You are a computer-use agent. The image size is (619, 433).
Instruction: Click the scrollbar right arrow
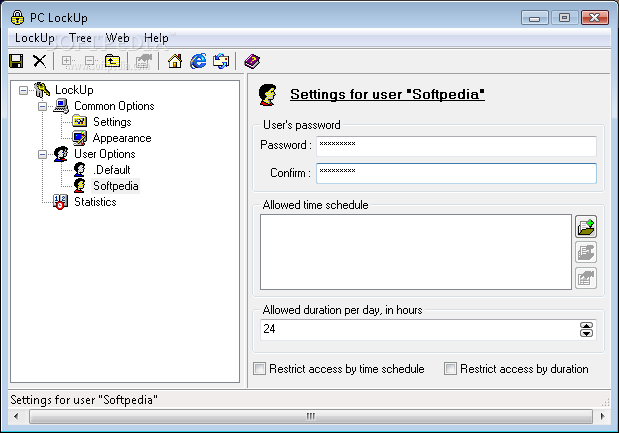click(602, 416)
